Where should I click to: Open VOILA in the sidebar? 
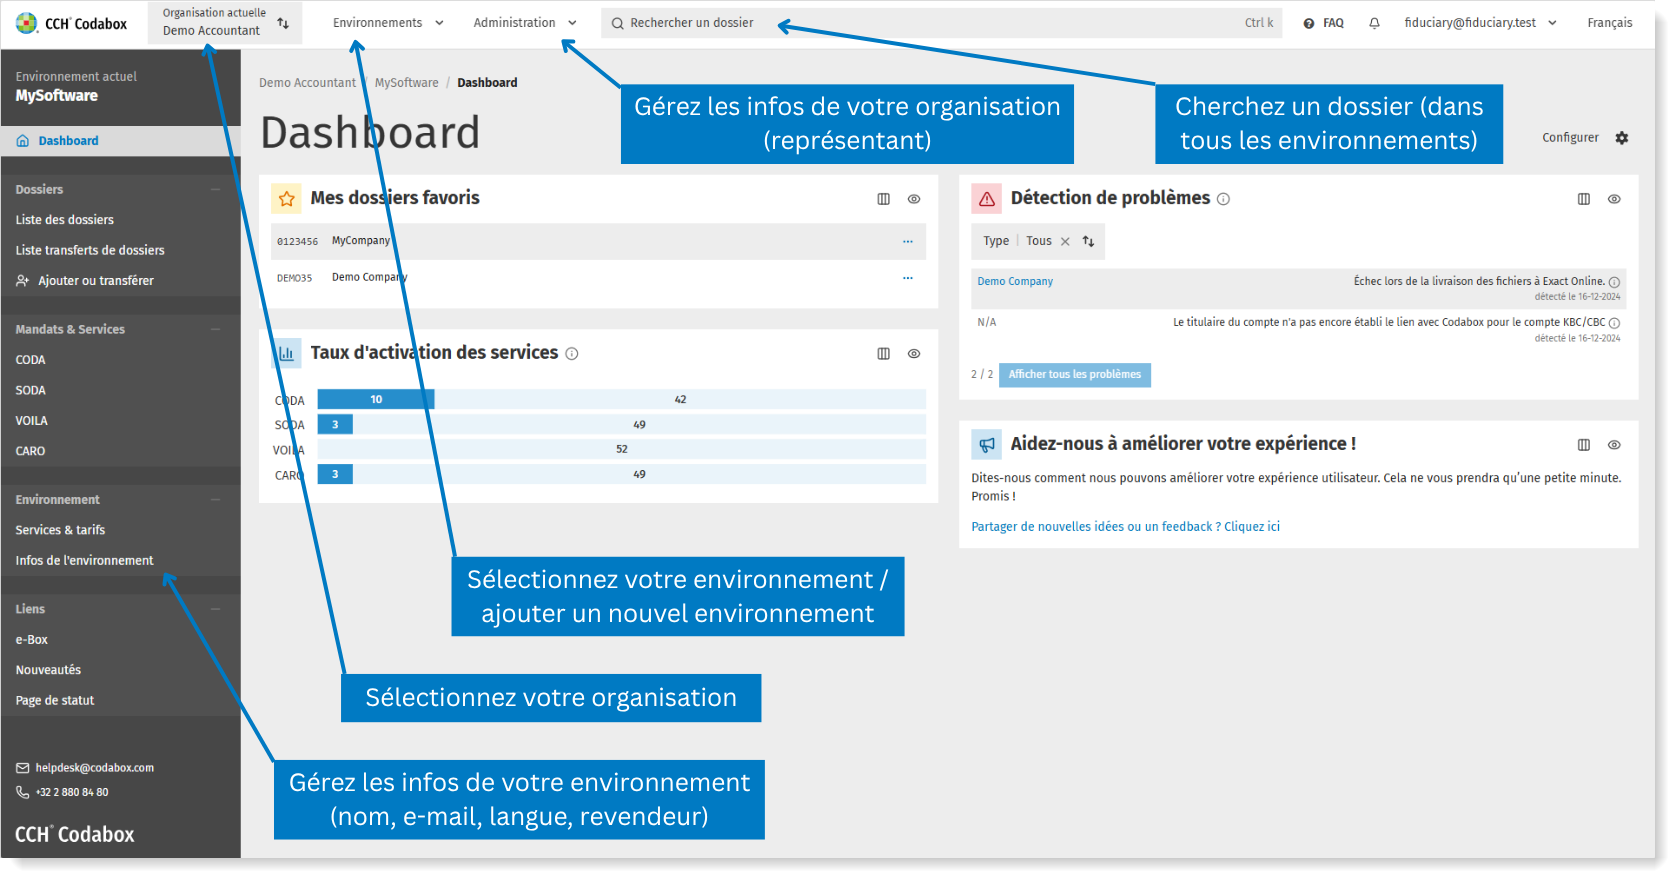click(32, 421)
